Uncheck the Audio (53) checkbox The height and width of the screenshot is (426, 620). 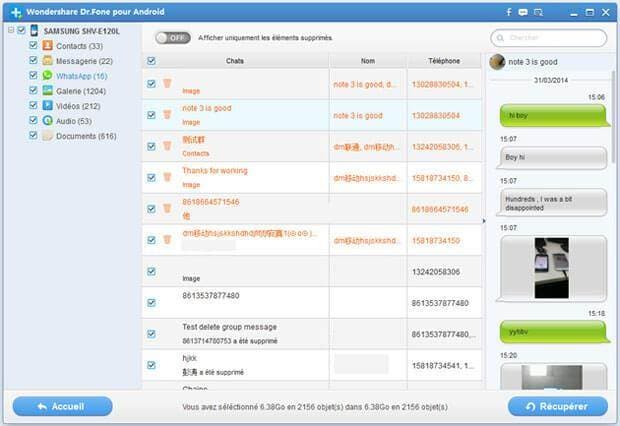[33, 120]
